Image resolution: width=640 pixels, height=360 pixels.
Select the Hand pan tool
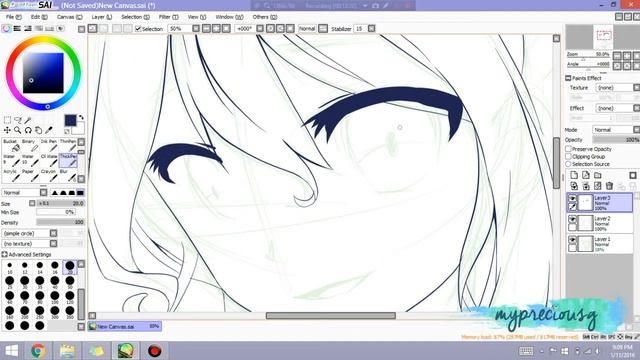38,130
